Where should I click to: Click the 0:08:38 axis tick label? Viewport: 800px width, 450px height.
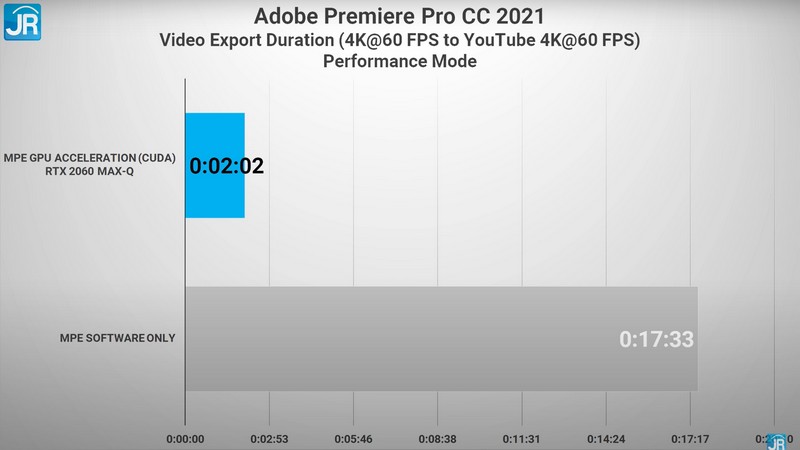tap(437, 438)
